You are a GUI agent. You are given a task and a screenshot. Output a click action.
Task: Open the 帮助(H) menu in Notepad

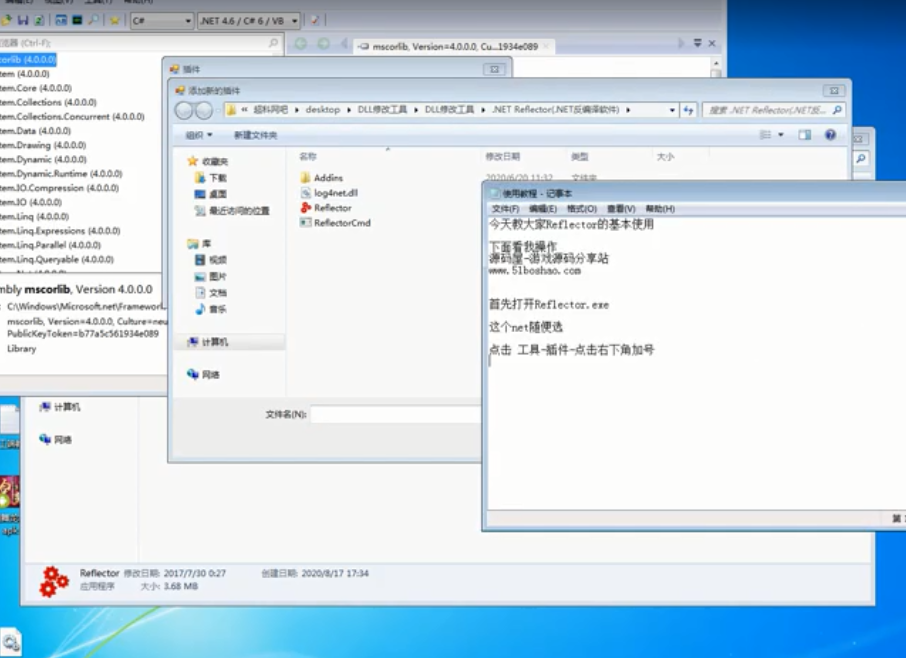660,209
